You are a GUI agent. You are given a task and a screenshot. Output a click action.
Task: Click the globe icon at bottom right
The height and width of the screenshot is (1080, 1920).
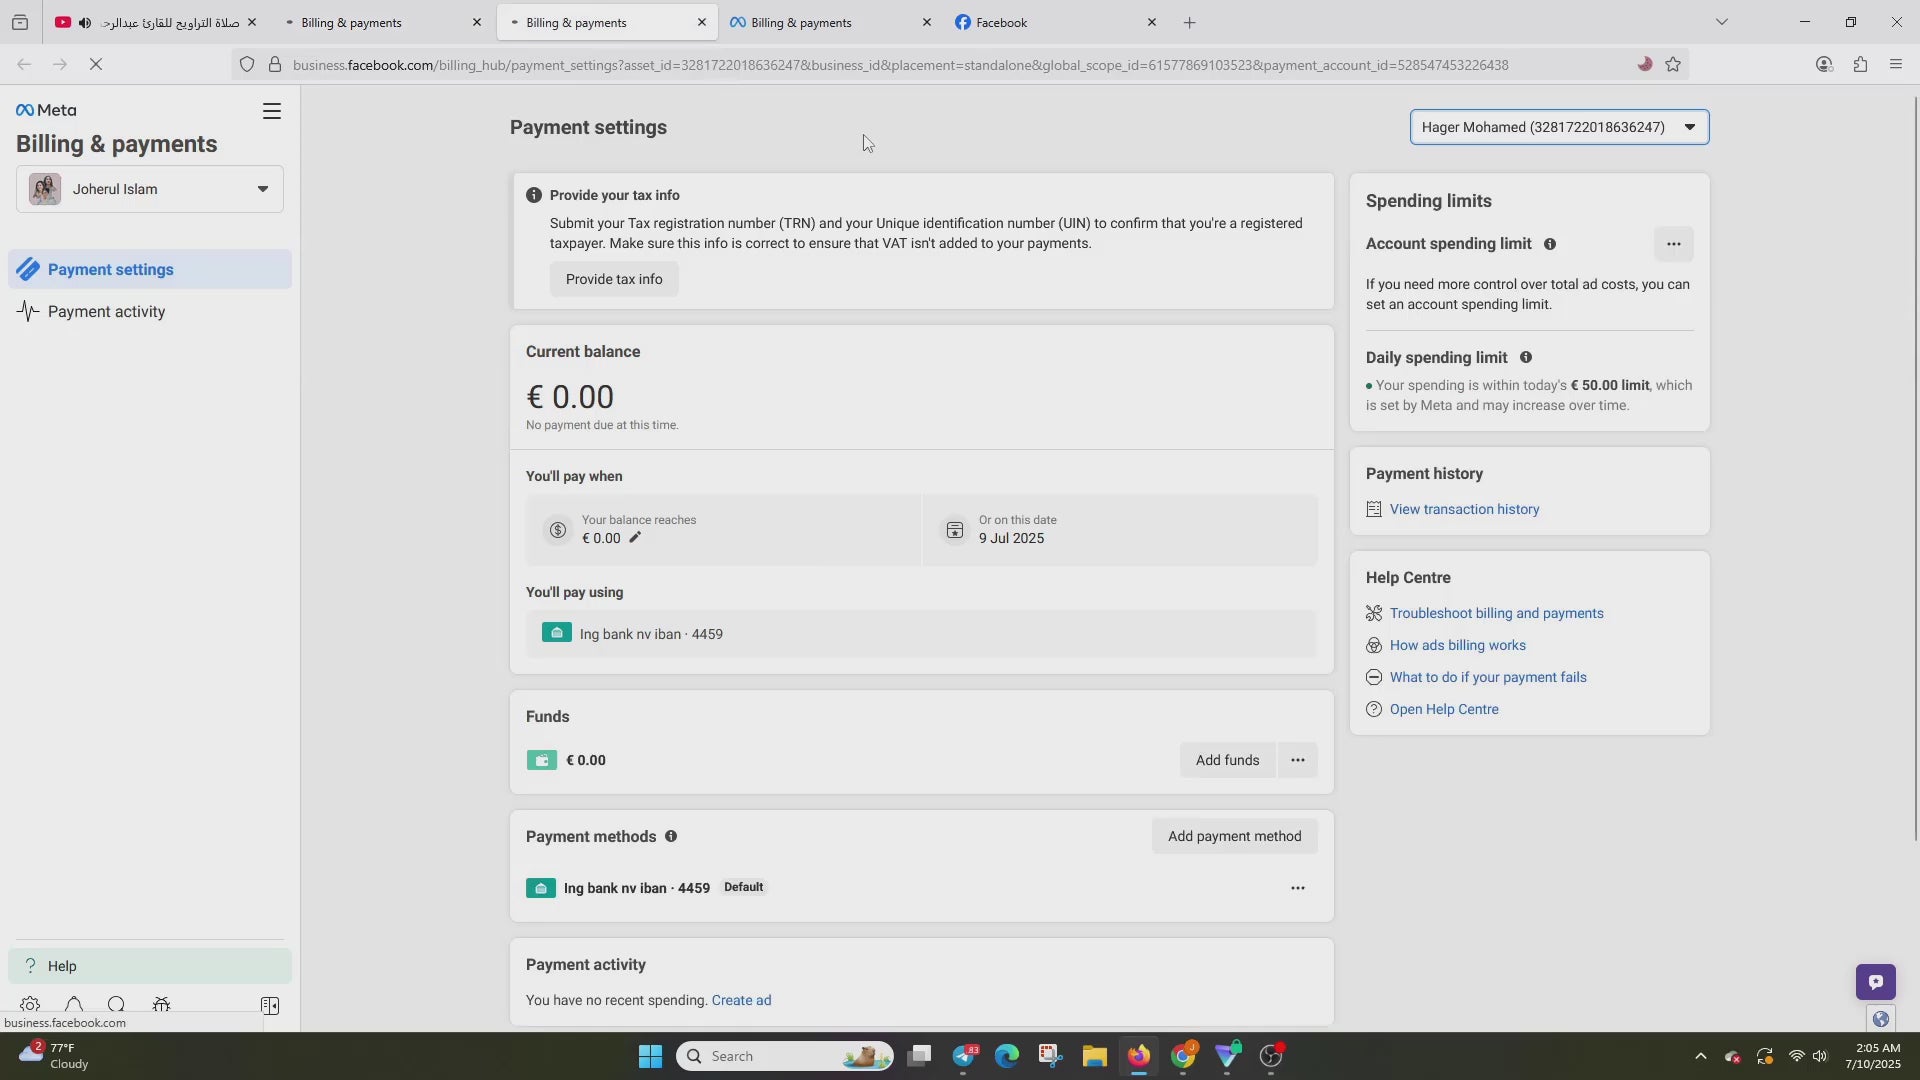point(1880,1019)
